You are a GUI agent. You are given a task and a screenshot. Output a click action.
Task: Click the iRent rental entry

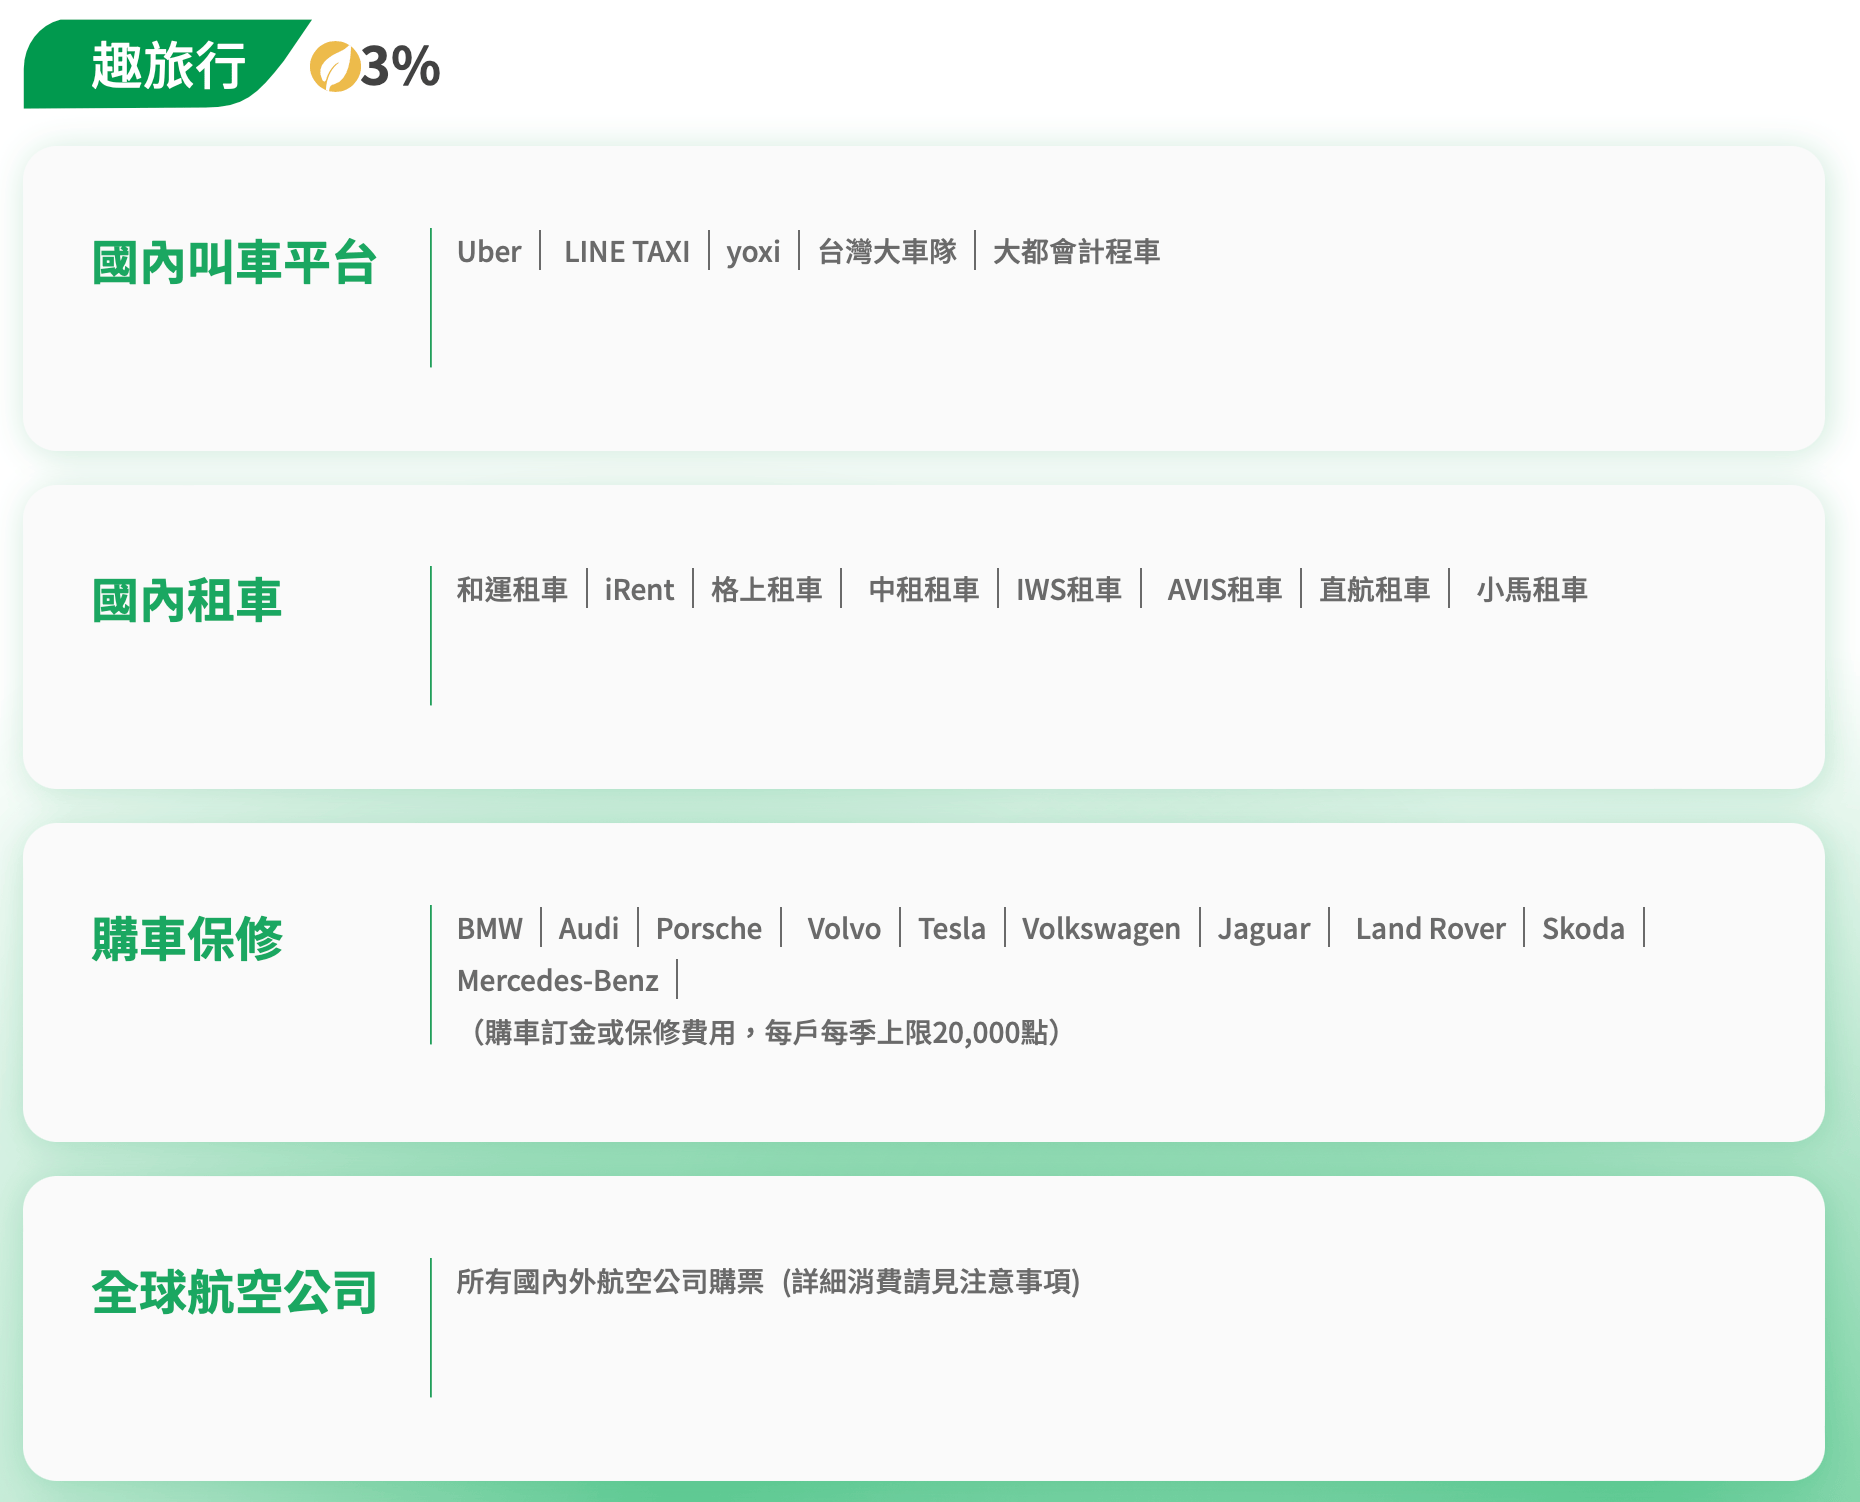[639, 590]
